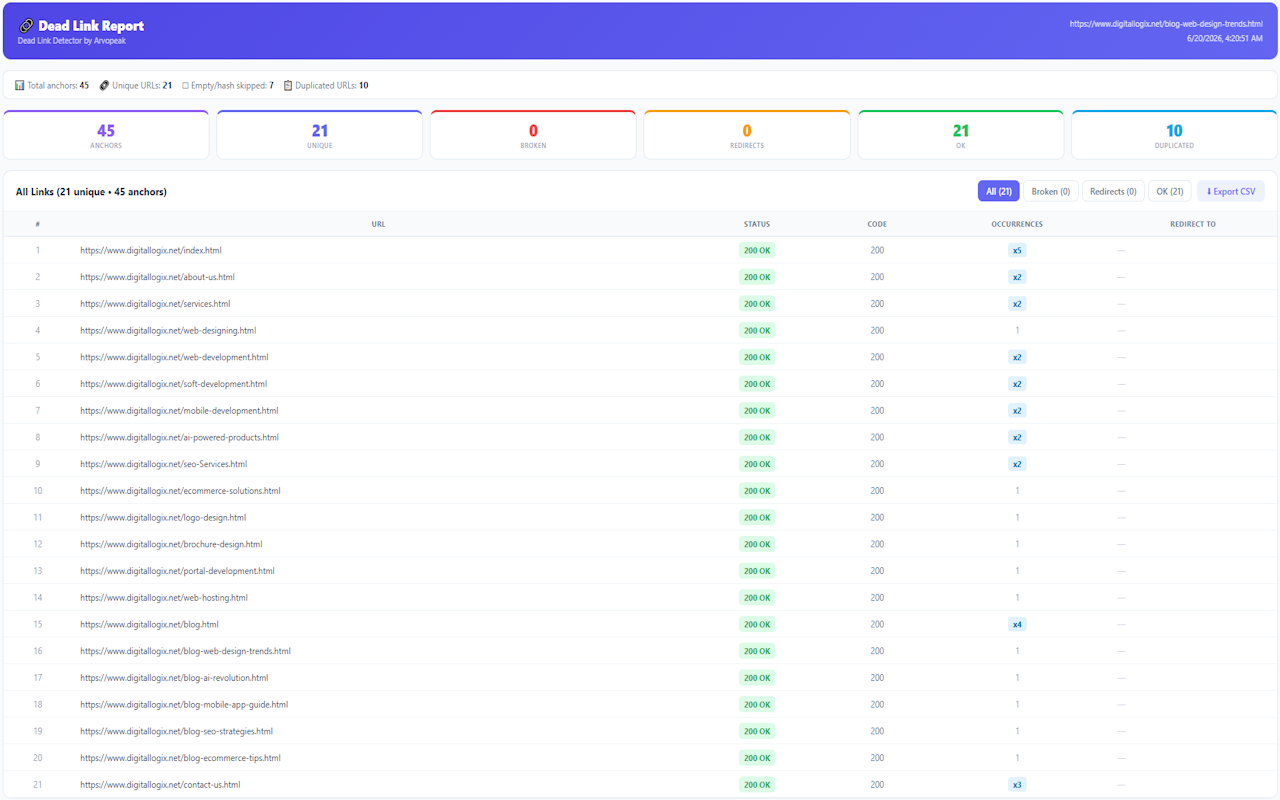1280x800 pixels.
Task: Click the x4 occurrences badge for blog.html
Action: [1017, 624]
